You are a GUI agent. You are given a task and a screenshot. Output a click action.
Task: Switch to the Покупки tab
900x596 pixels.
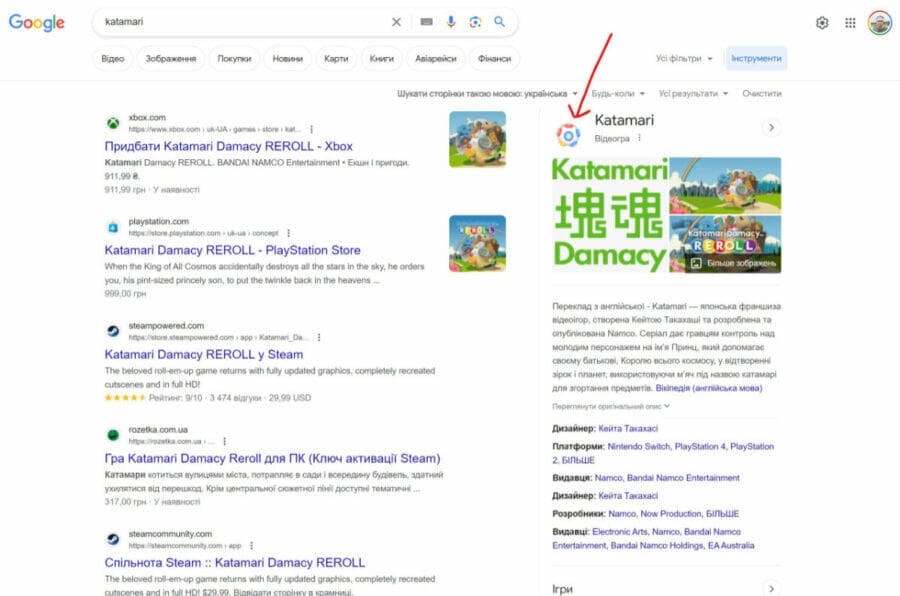pyautogui.click(x=234, y=59)
